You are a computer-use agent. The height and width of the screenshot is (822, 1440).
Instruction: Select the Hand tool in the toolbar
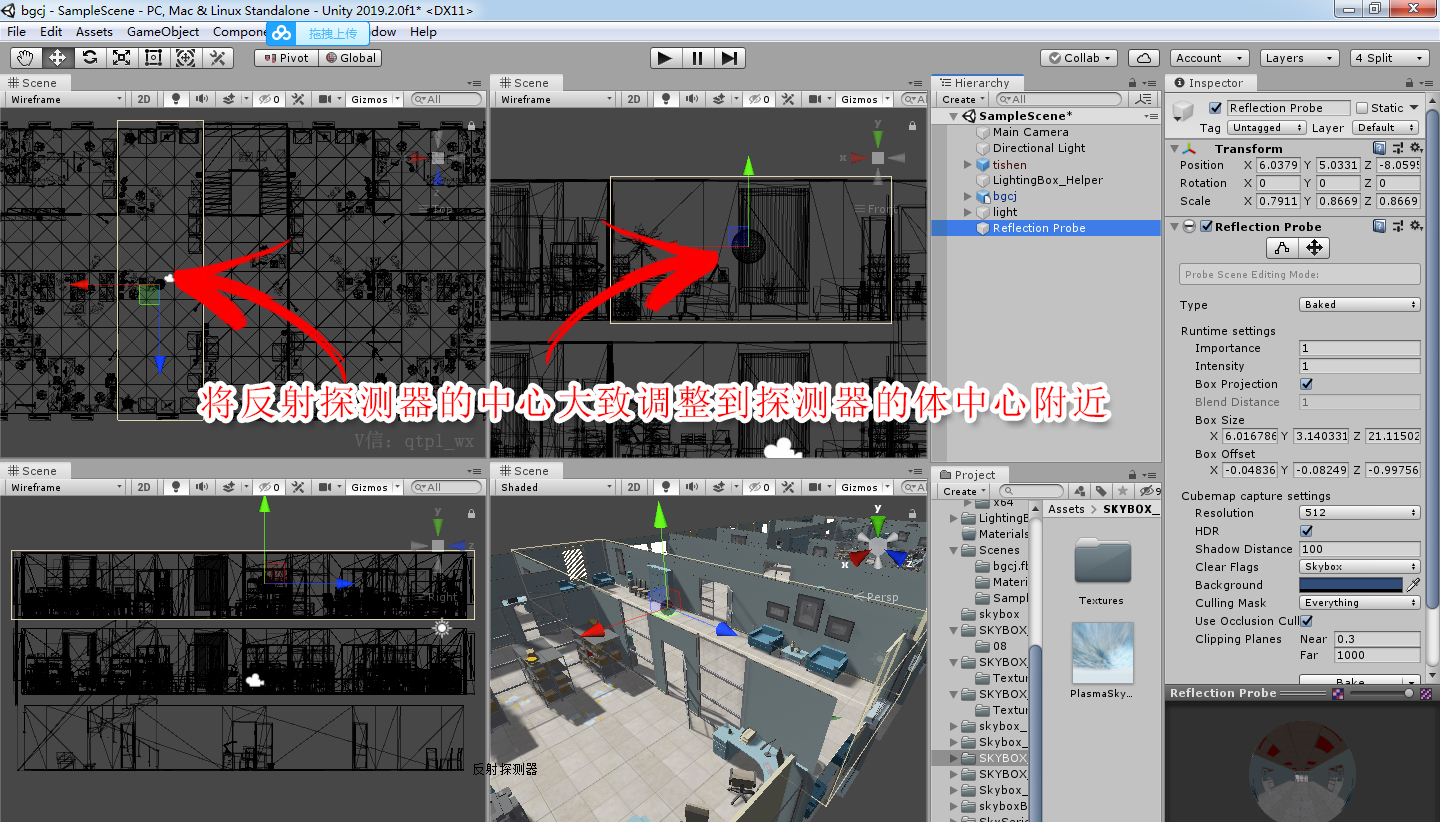click(x=25, y=58)
